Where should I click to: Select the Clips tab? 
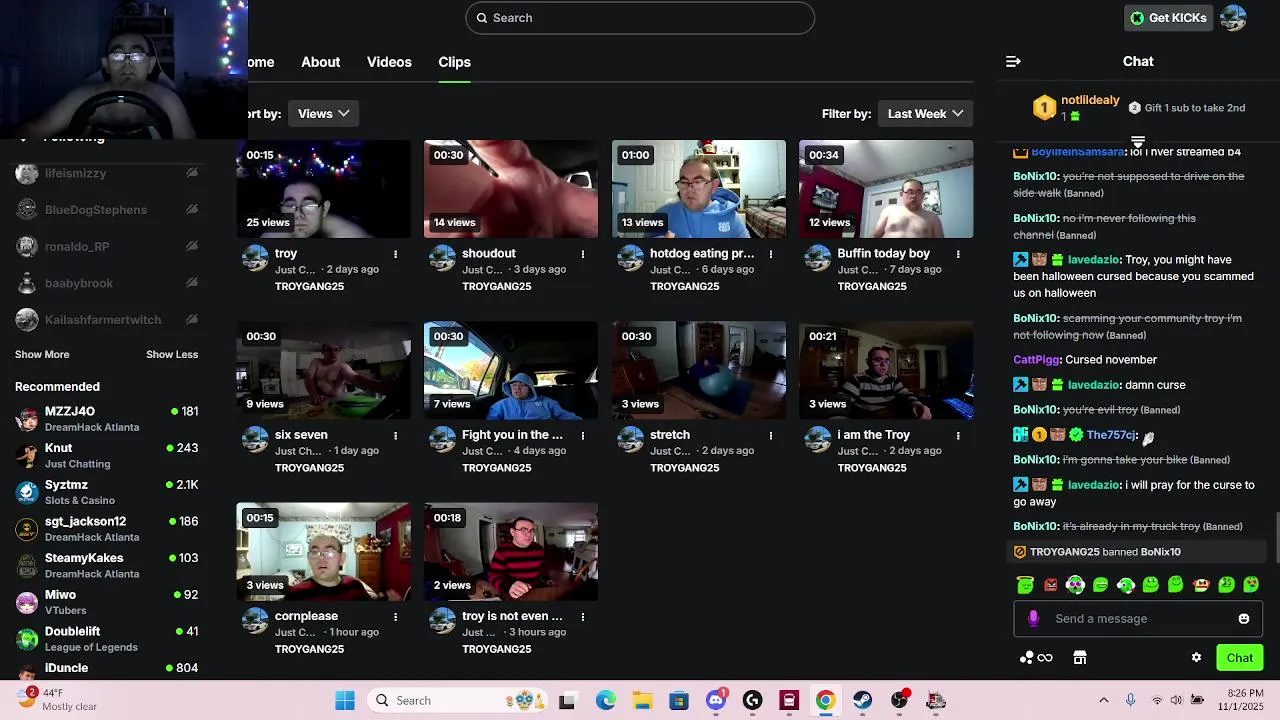tap(454, 62)
